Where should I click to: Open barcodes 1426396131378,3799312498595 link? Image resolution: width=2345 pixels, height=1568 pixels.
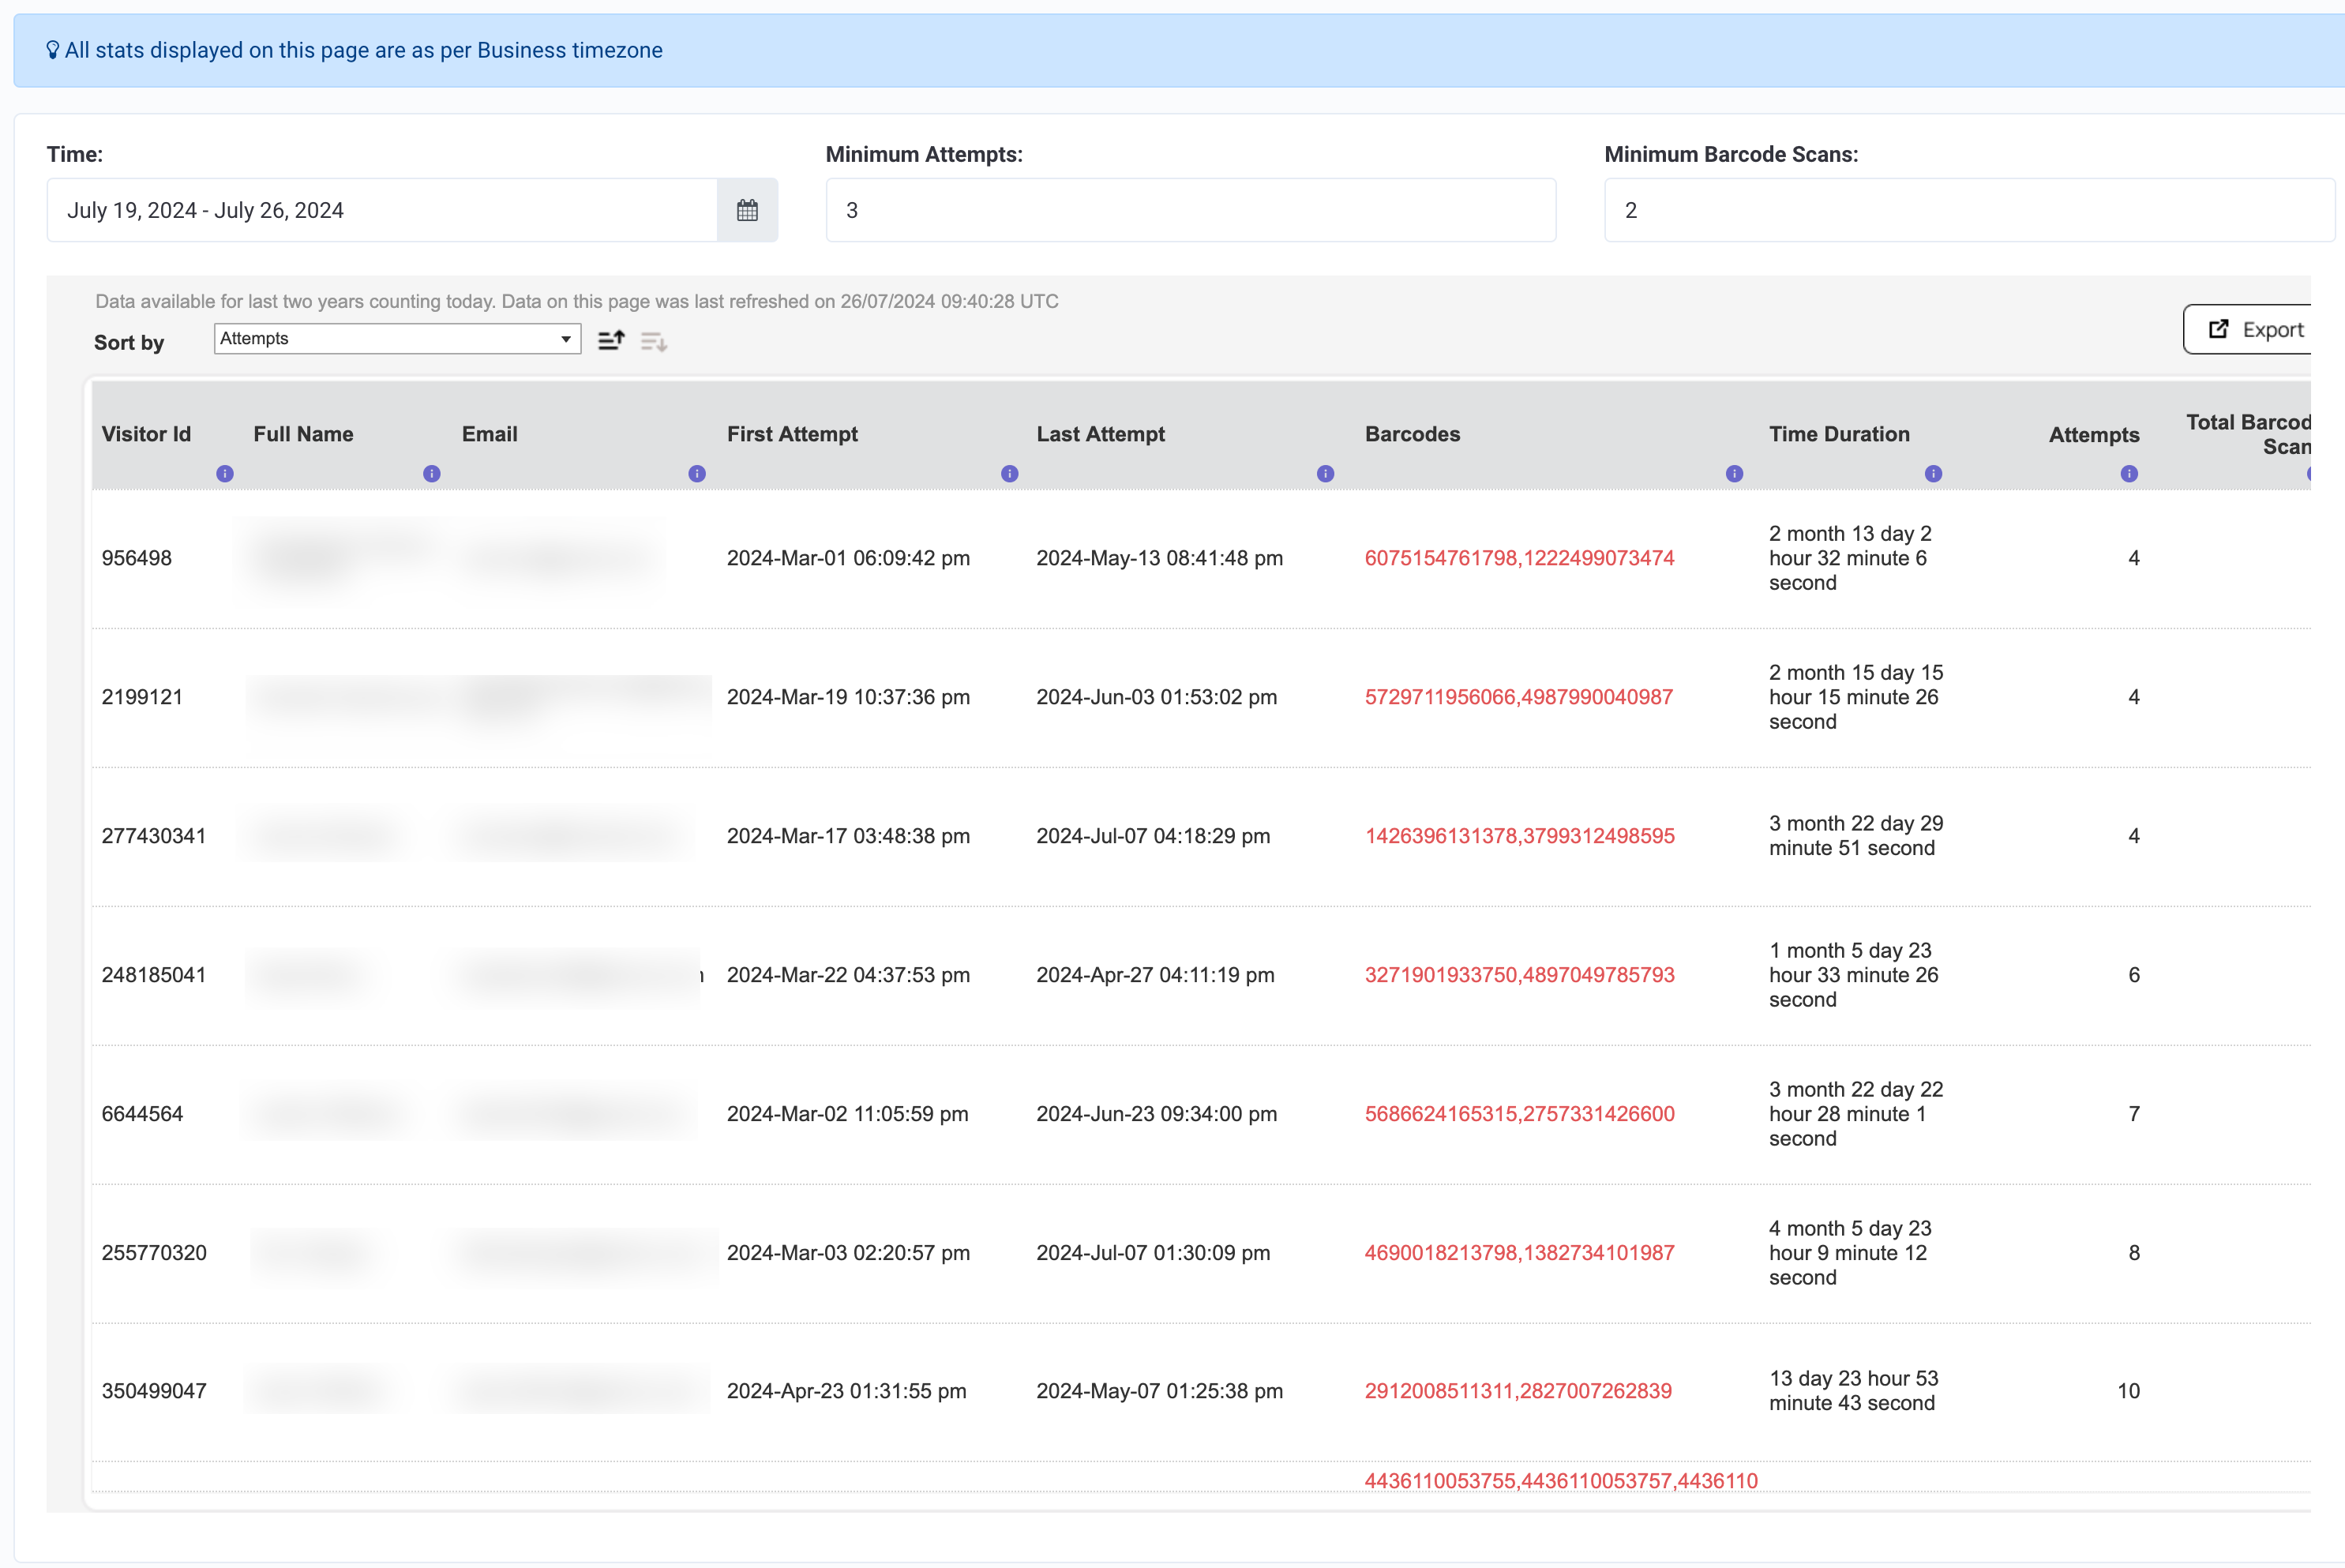point(1519,836)
